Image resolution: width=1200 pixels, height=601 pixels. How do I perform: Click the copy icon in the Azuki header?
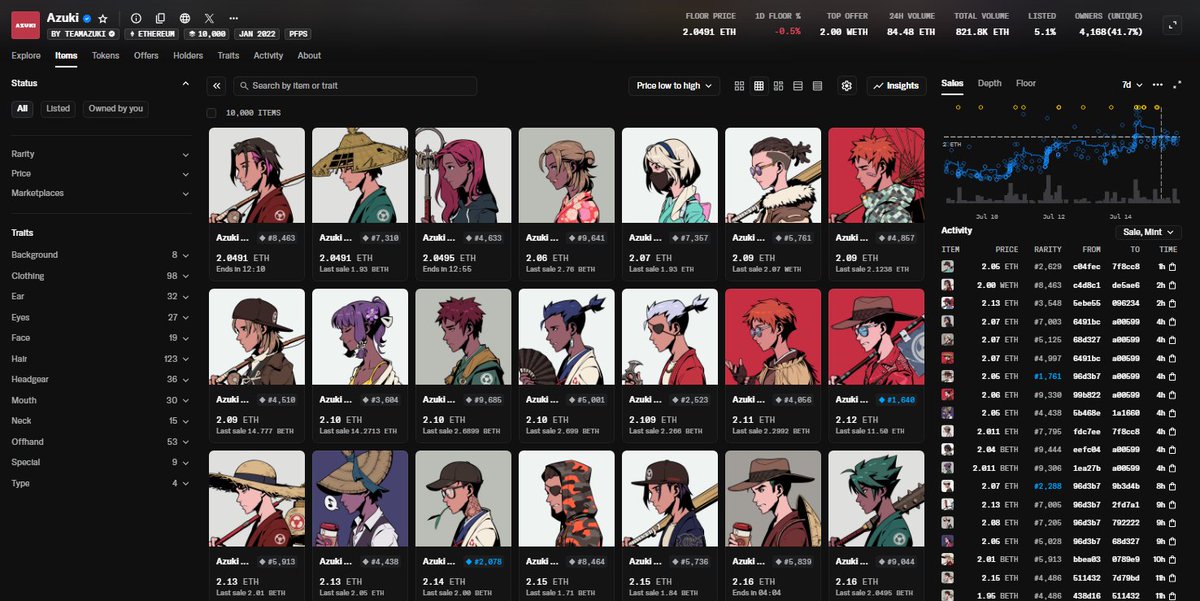[160, 18]
